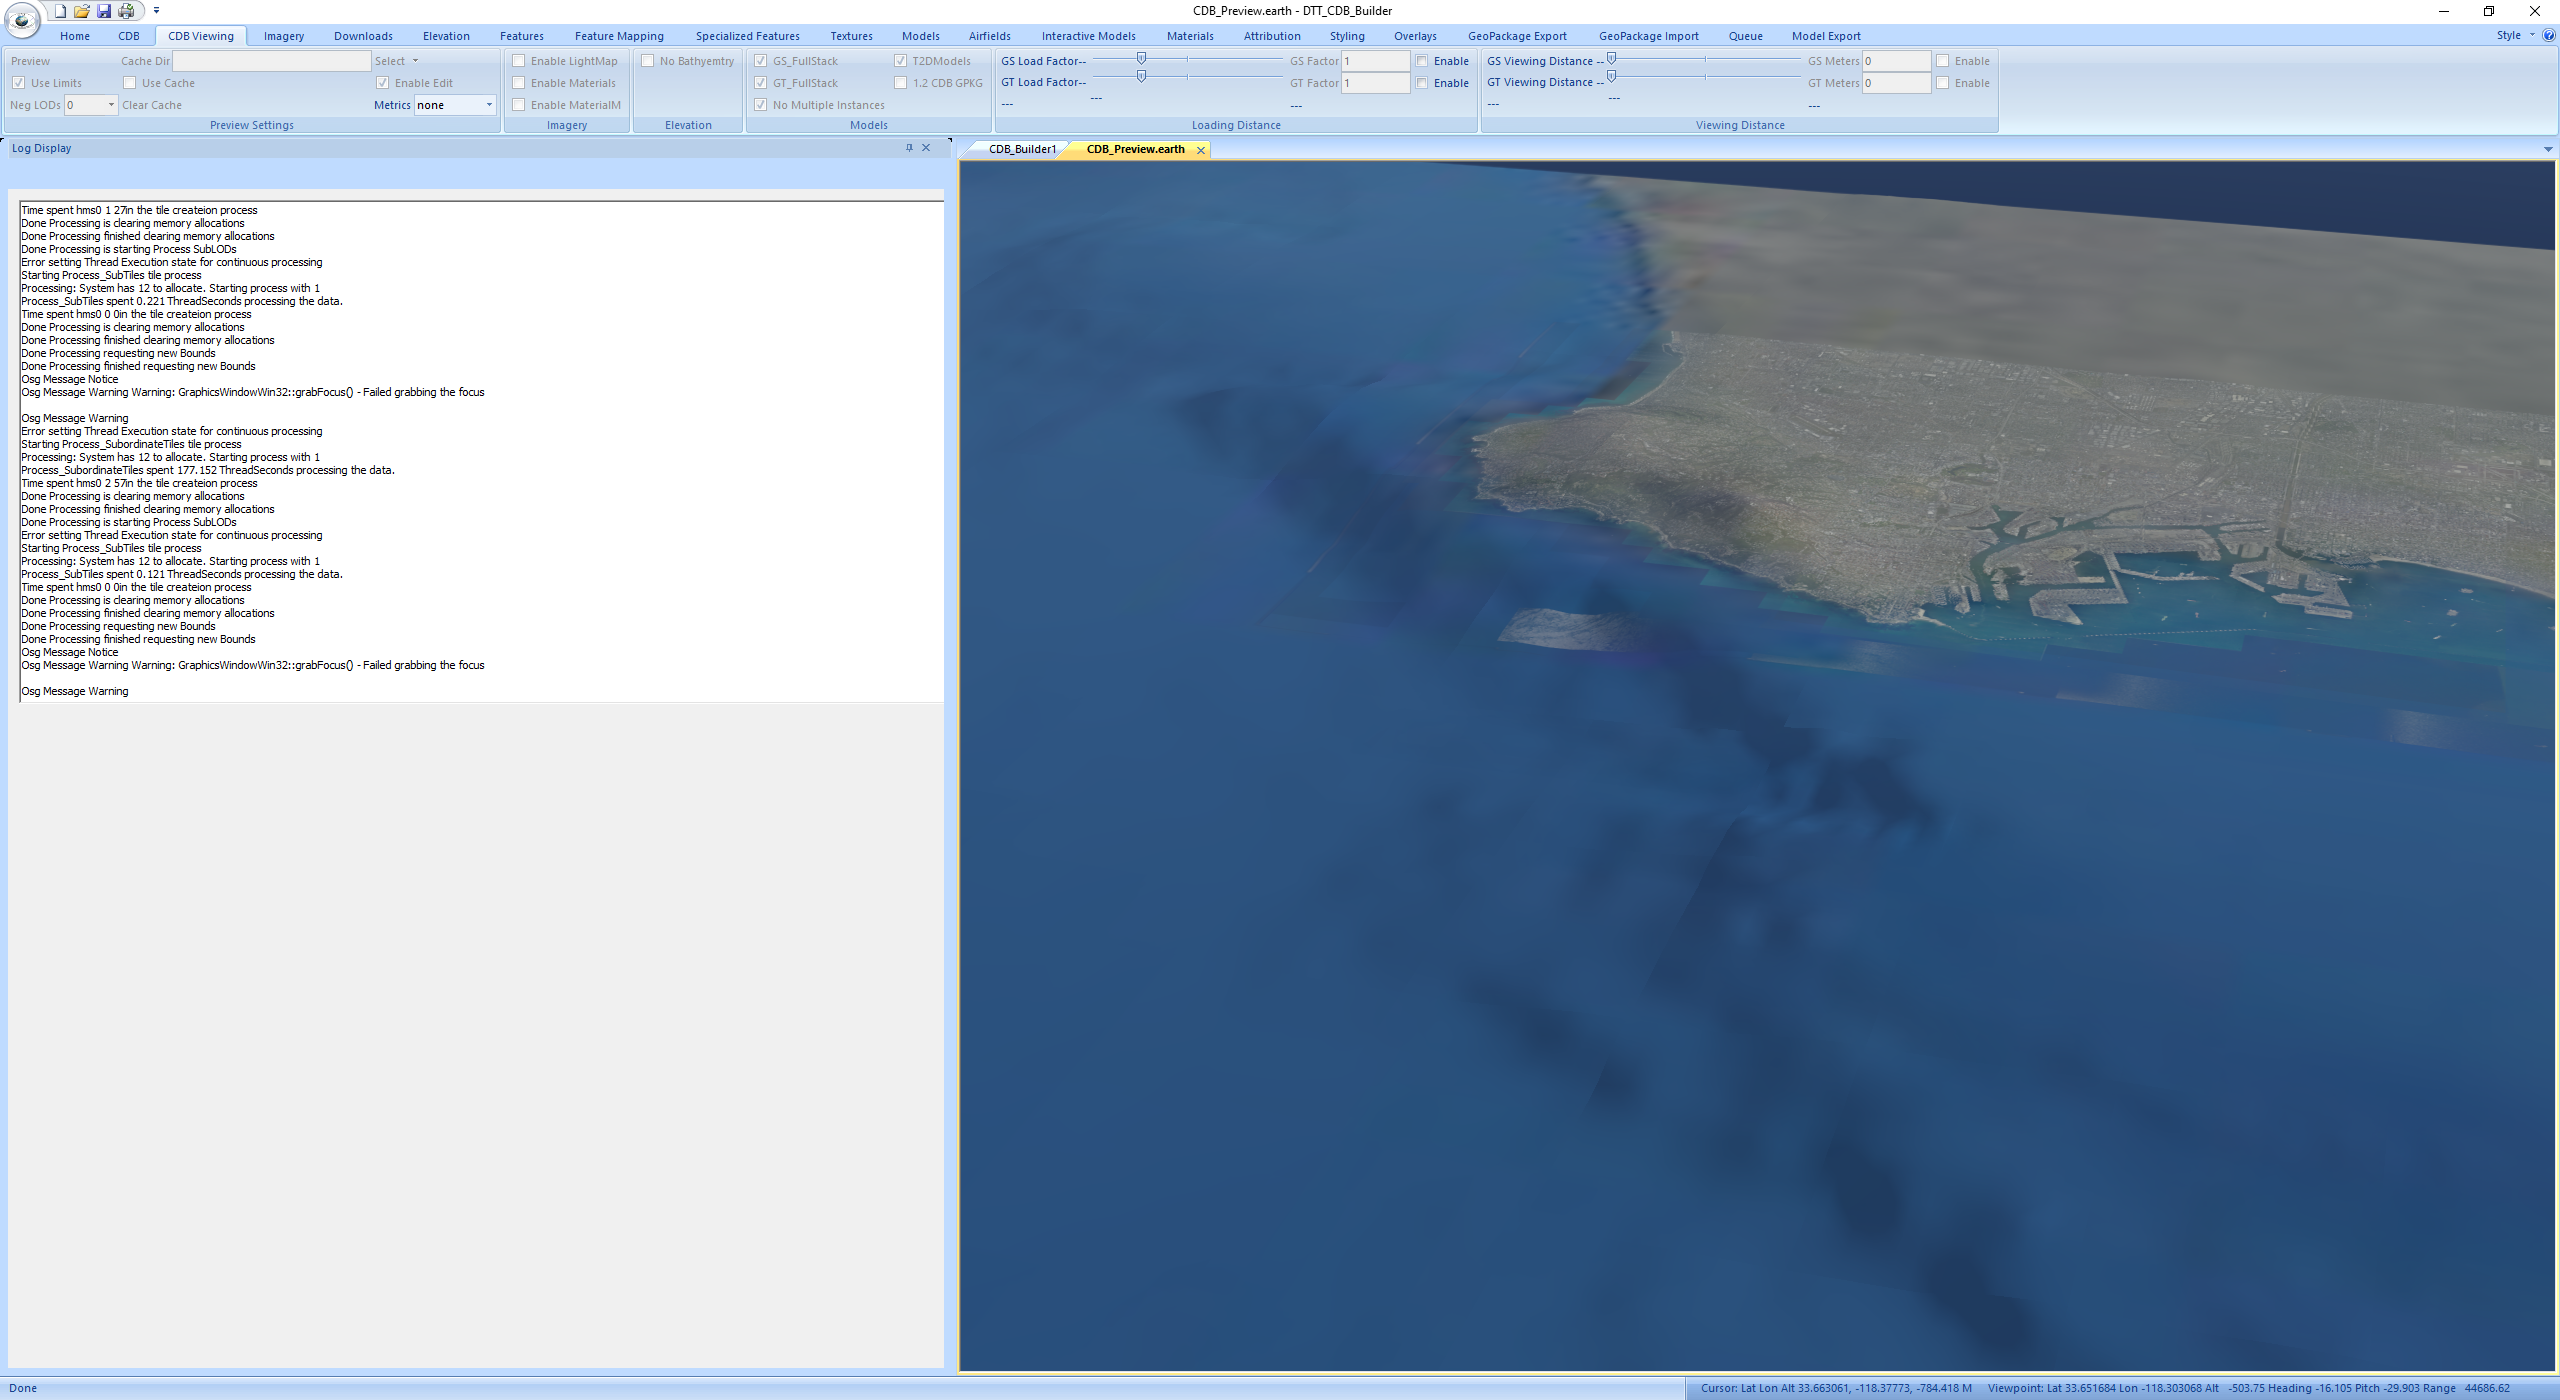Viewport: 2560px width, 1400px height.
Task: Click the Overlays toolbar icon
Action: [1412, 36]
